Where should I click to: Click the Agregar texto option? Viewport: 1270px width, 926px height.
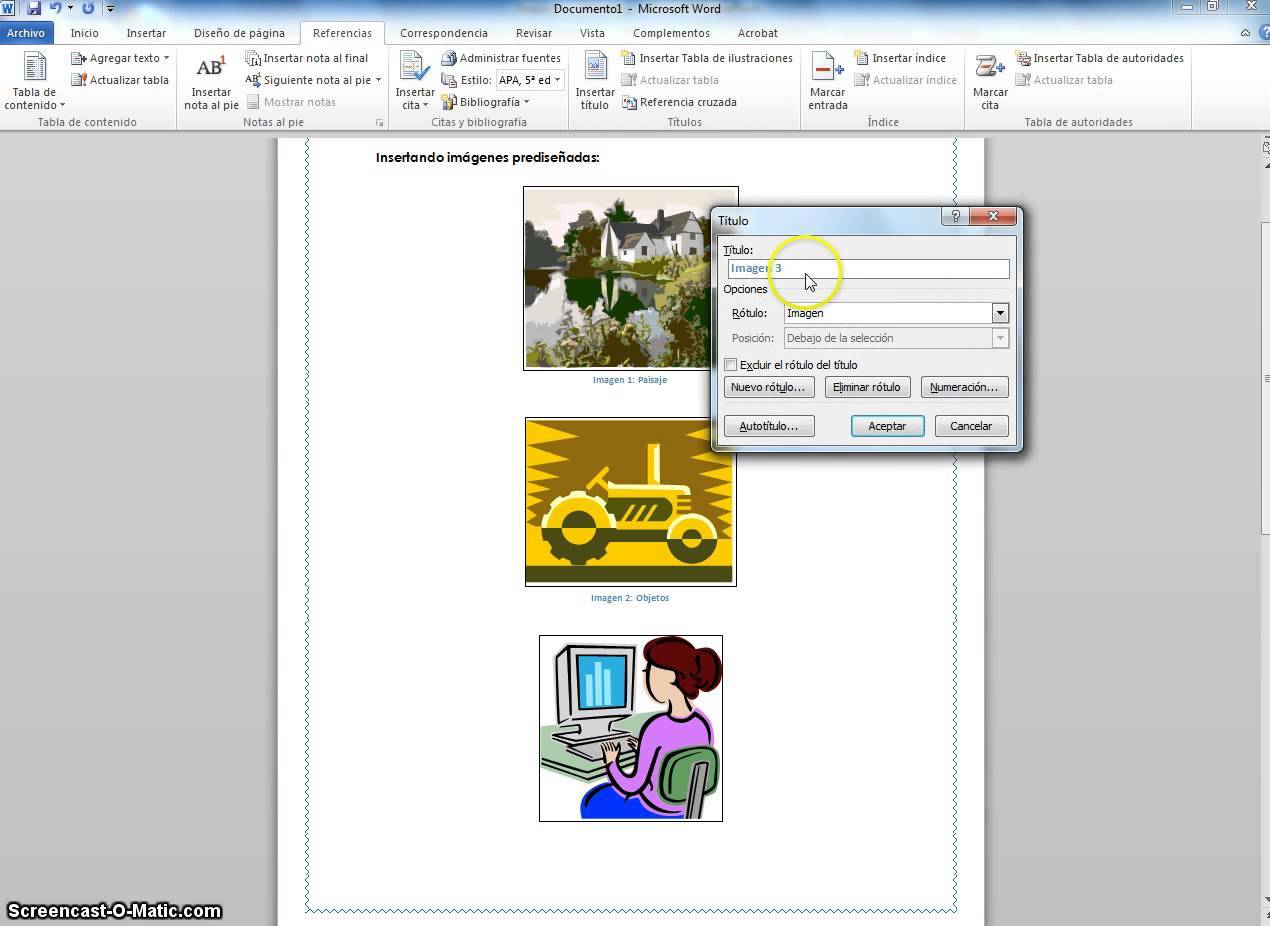(x=121, y=58)
